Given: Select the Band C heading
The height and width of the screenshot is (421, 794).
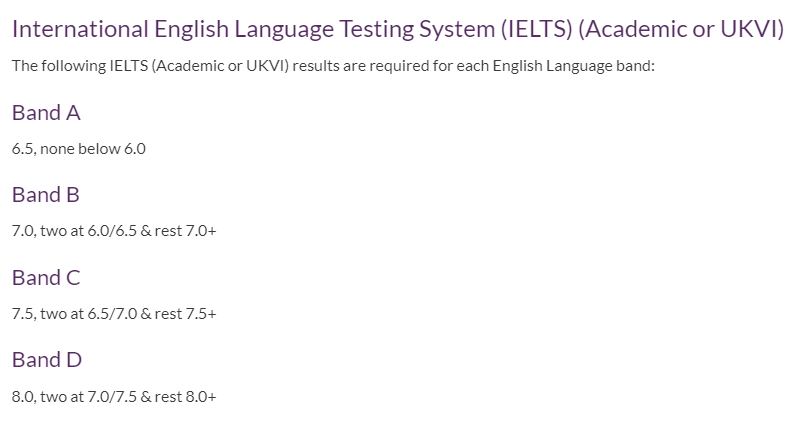Looking at the screenshot, I should [x=46, y=278].
